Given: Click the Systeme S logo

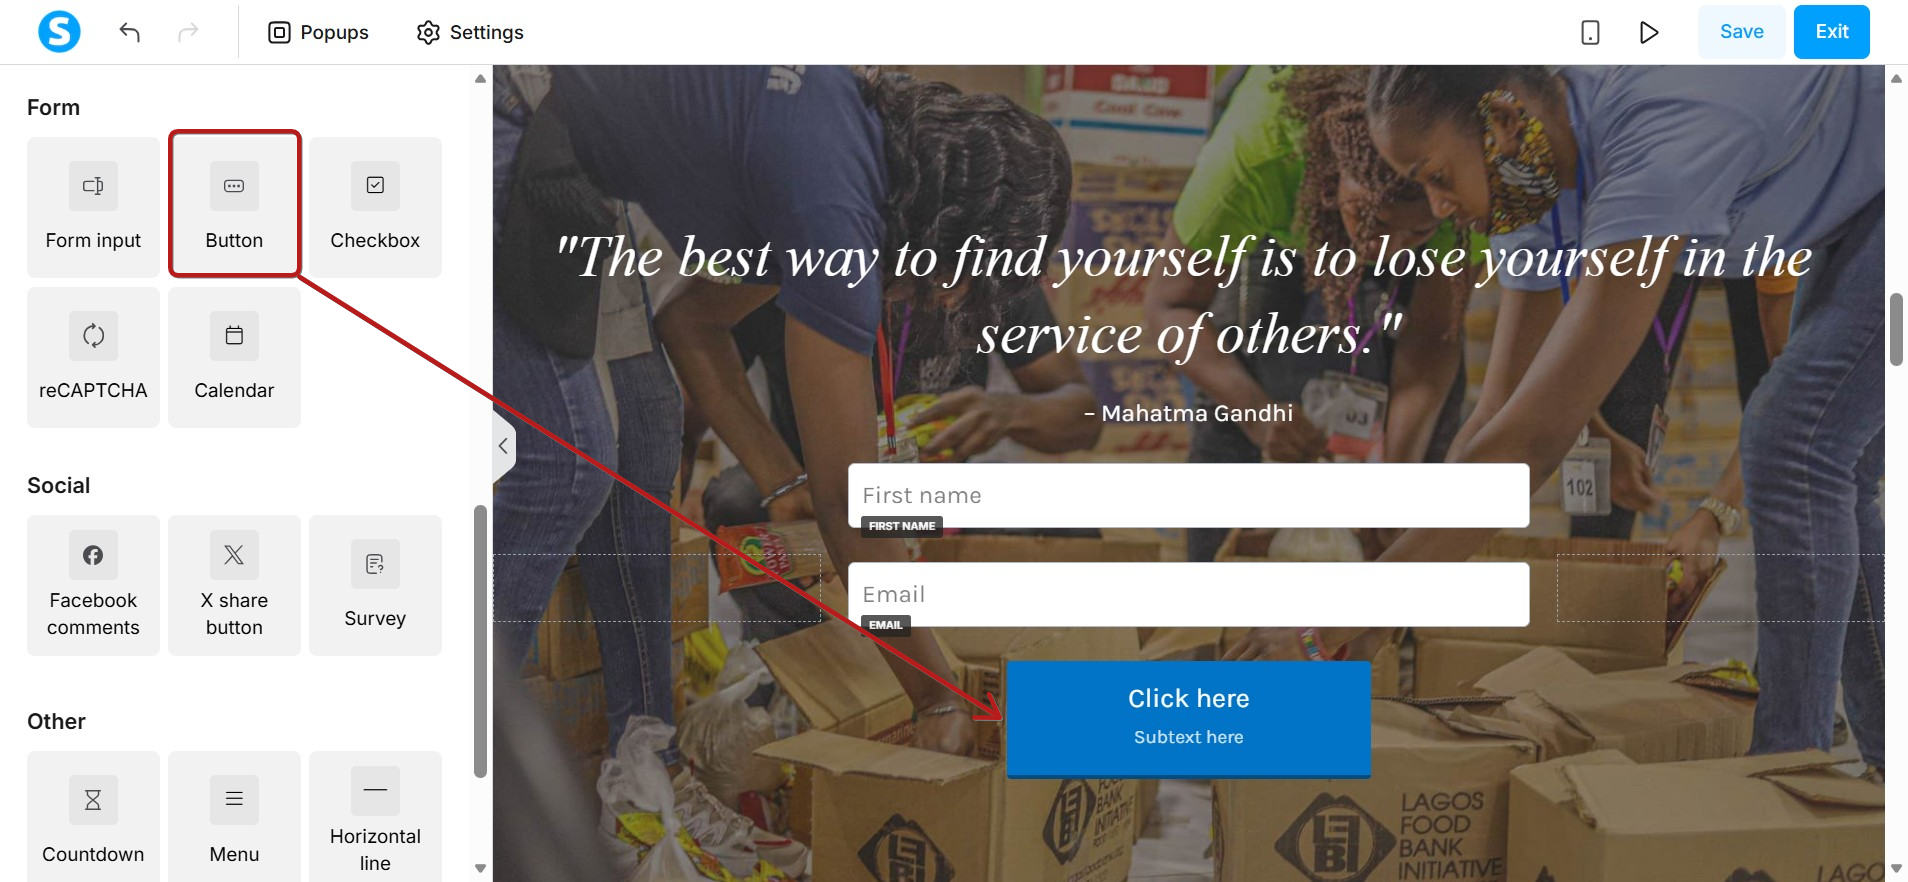Looking at the screenshot, I should (x=59, y=31).
